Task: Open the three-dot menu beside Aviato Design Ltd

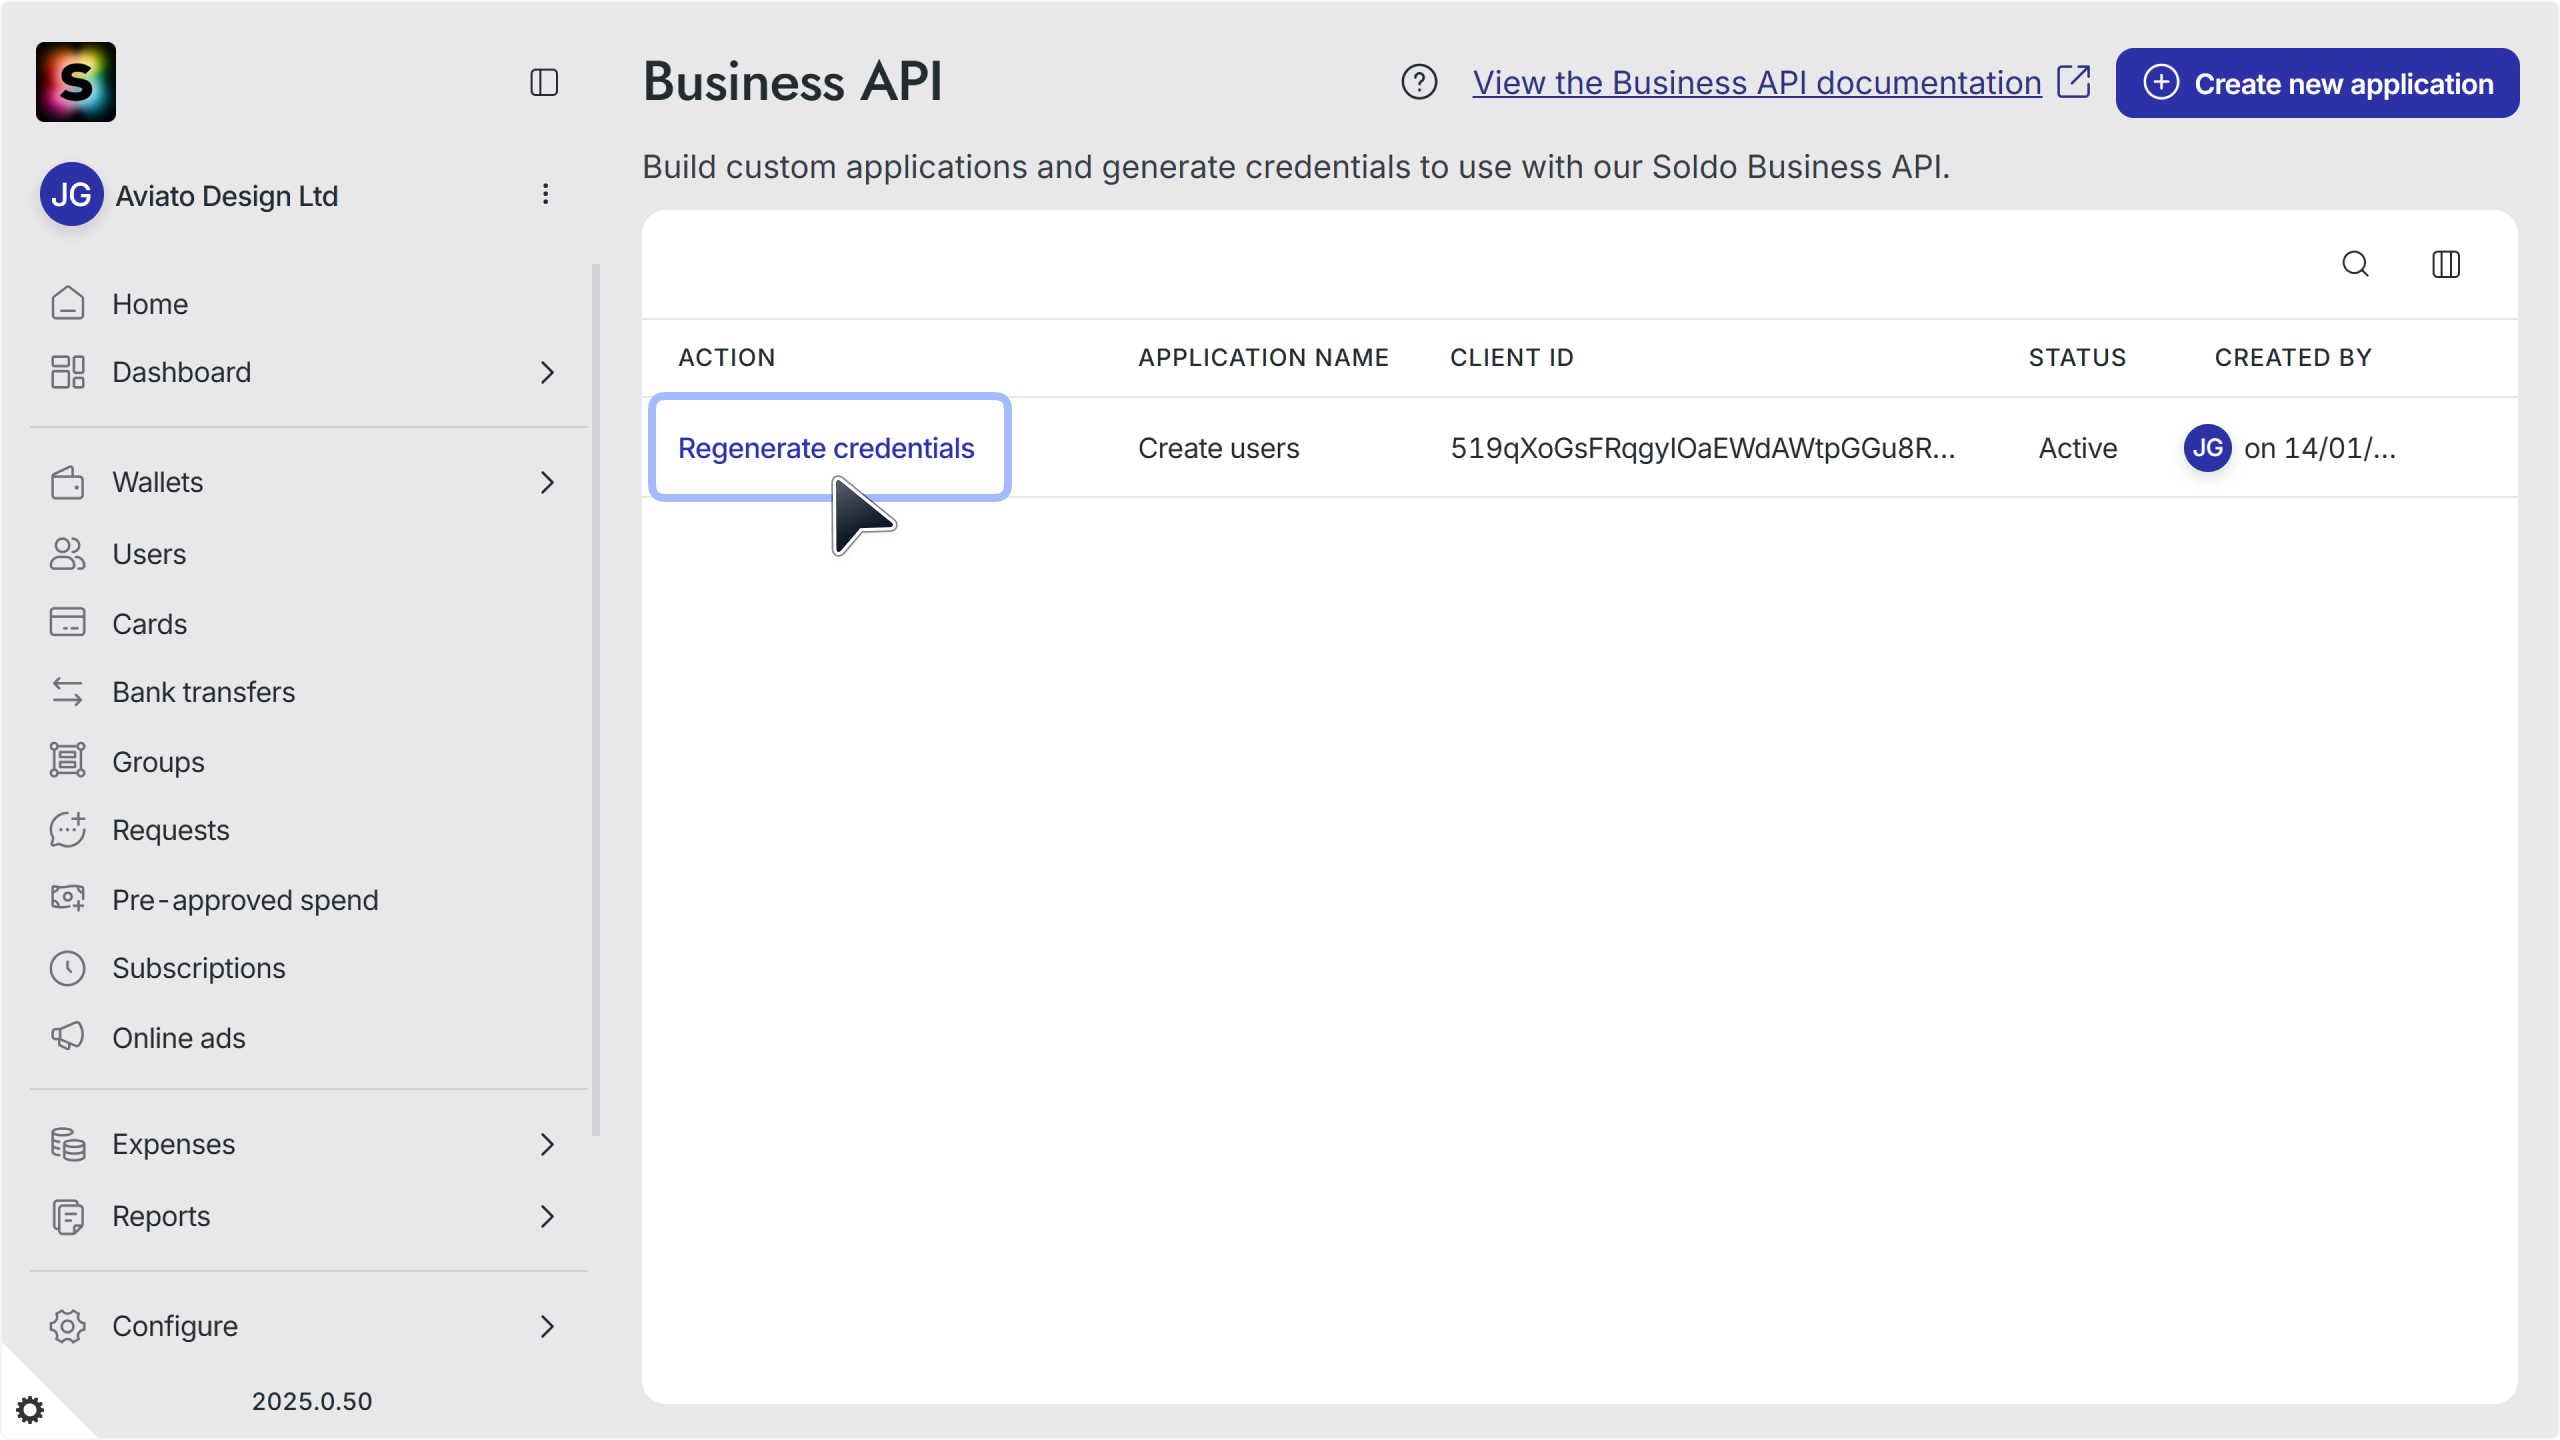Action: click(x=545, y=194)
